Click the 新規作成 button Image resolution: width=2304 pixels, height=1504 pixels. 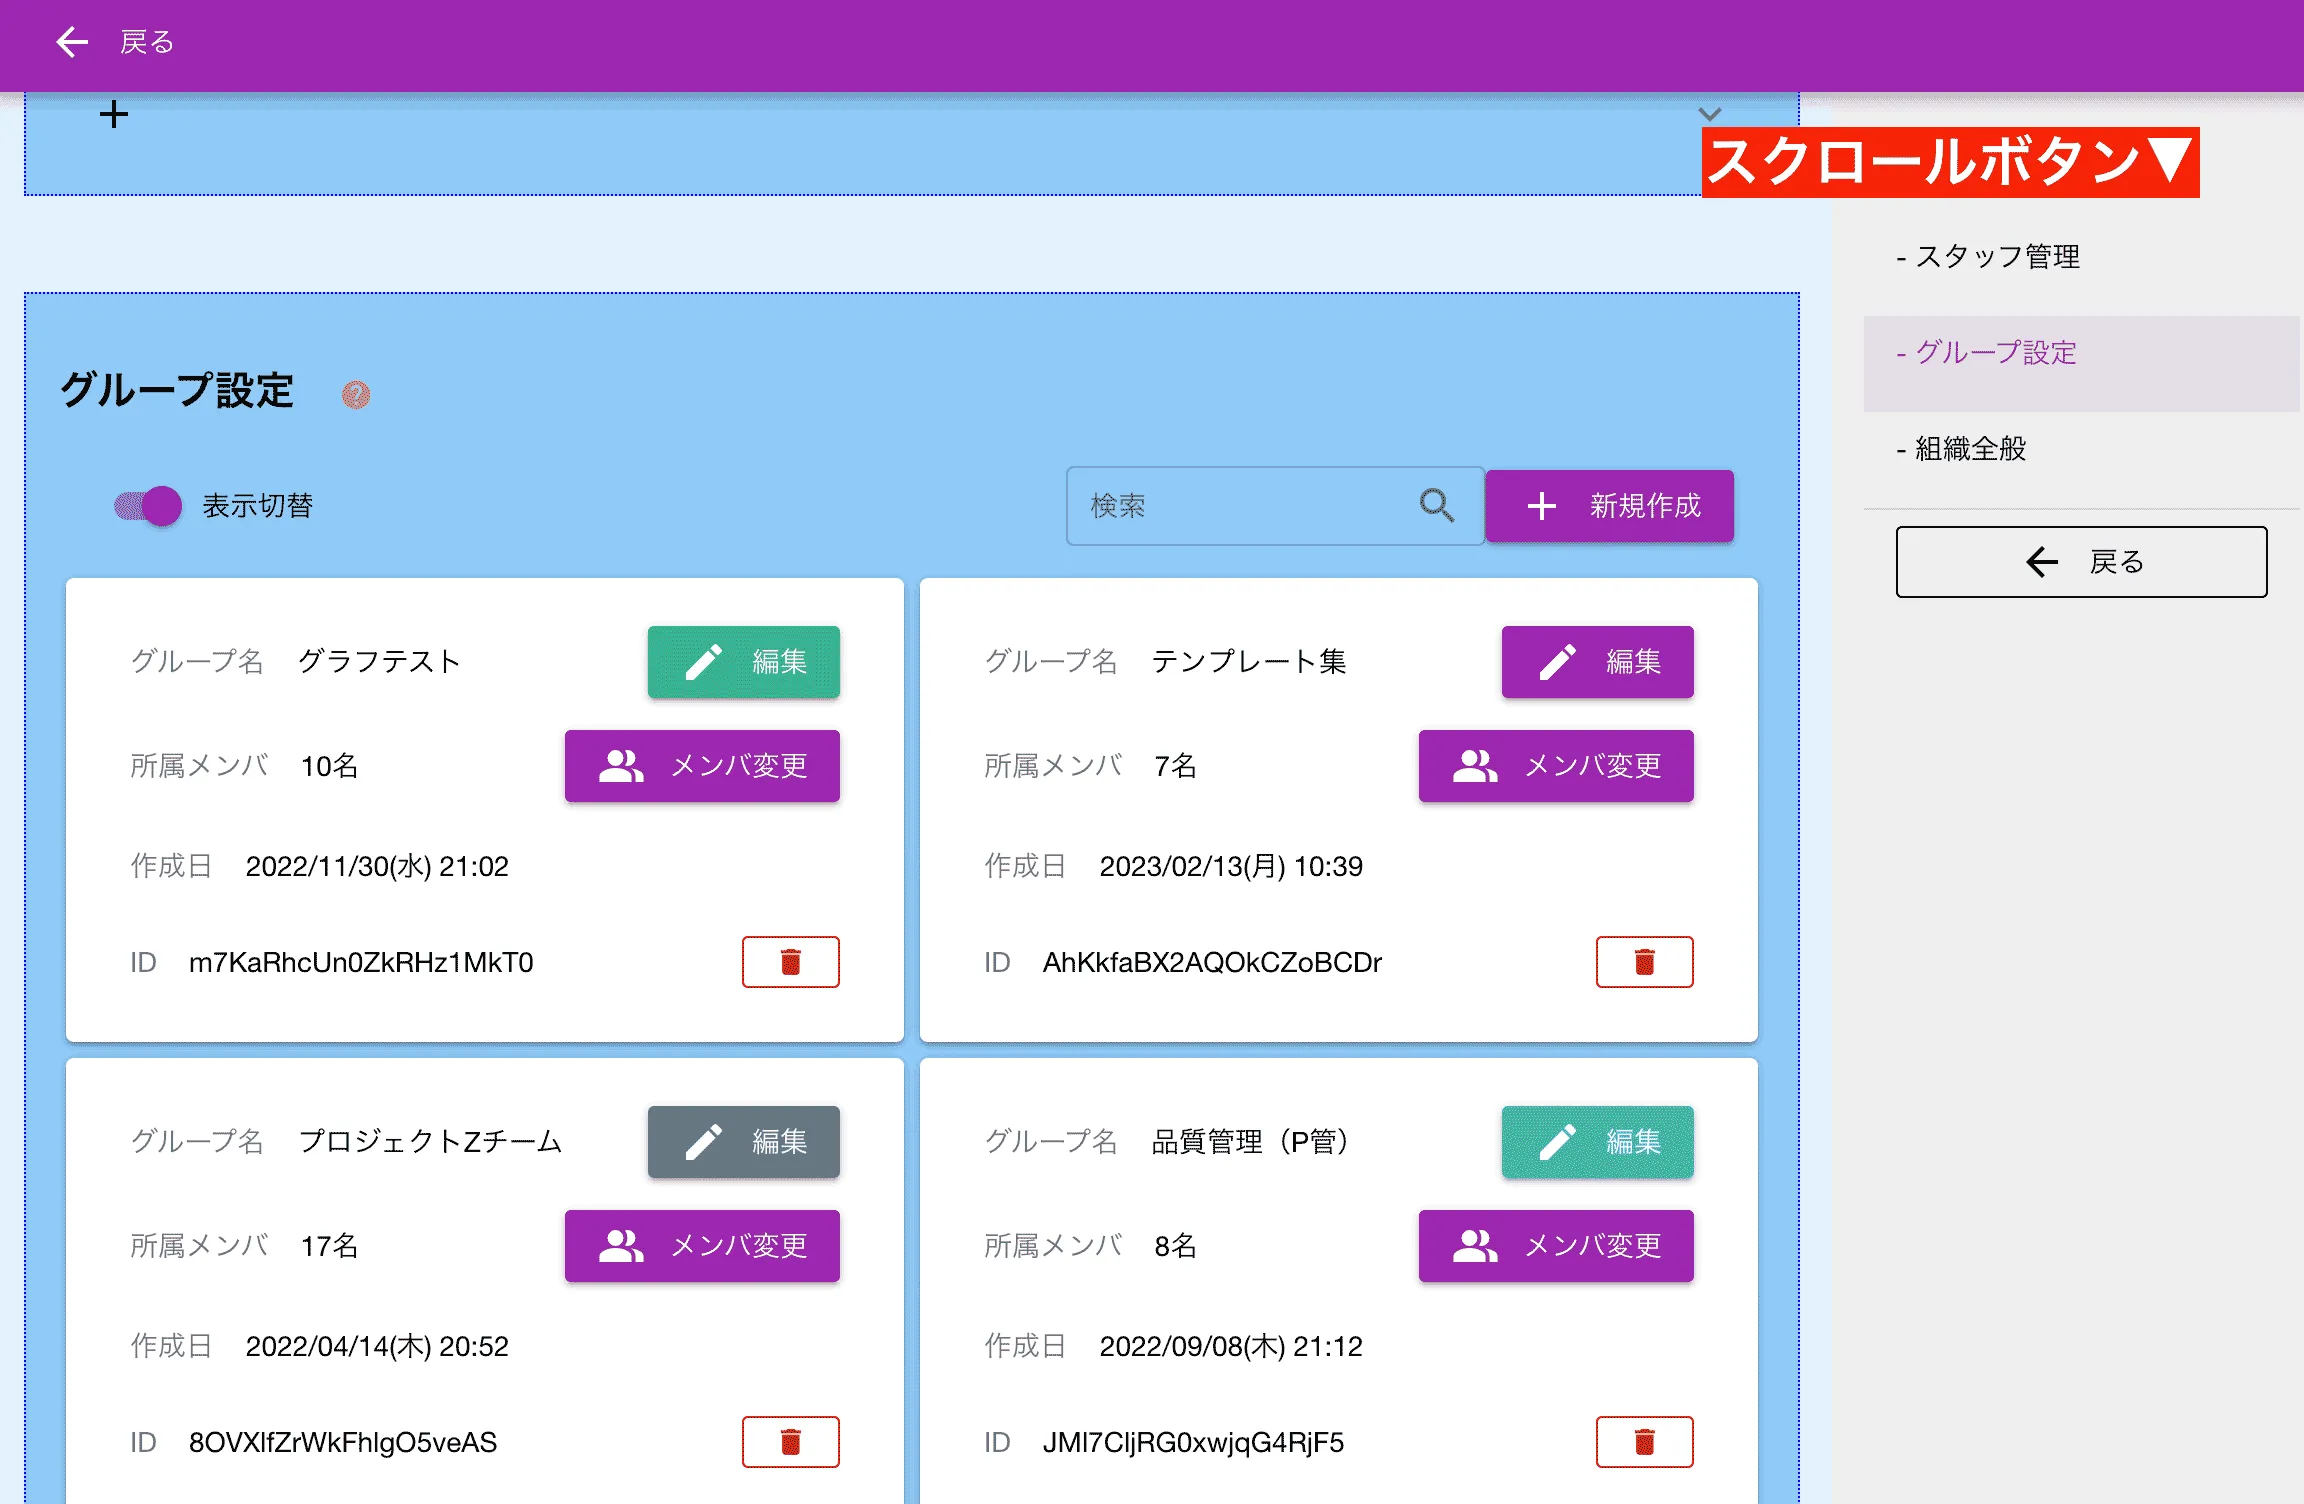[x=1610, y=506]
